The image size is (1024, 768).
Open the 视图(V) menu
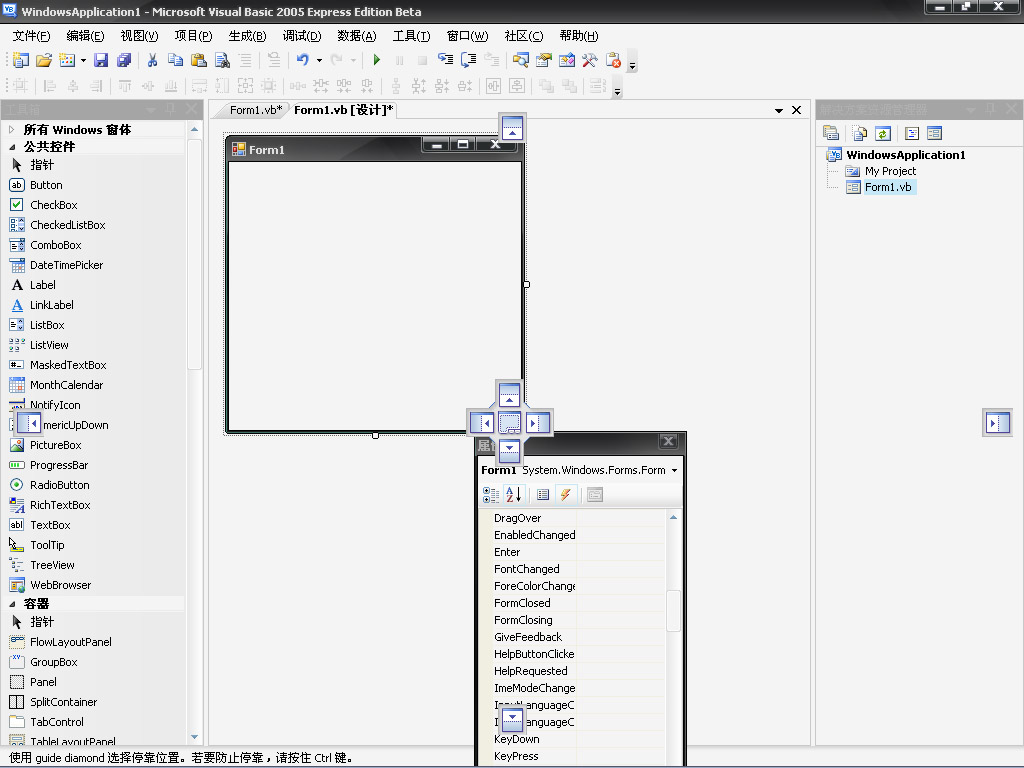pos(140,36)
